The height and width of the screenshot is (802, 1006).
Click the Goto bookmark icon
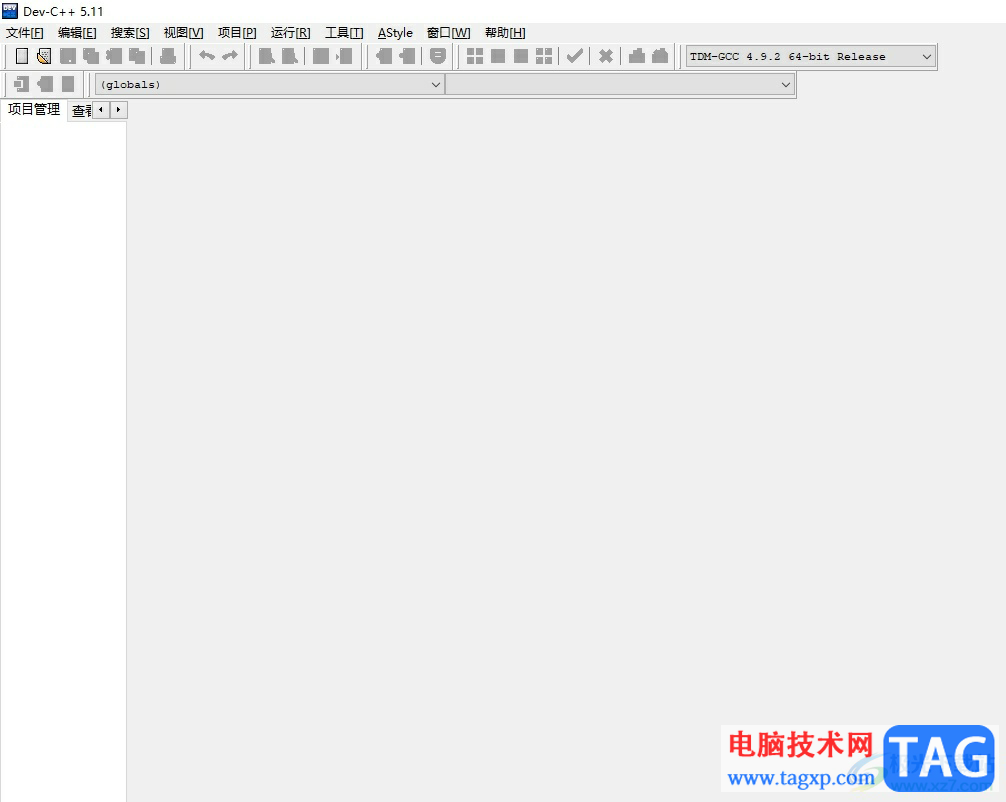tap(68, 84)
